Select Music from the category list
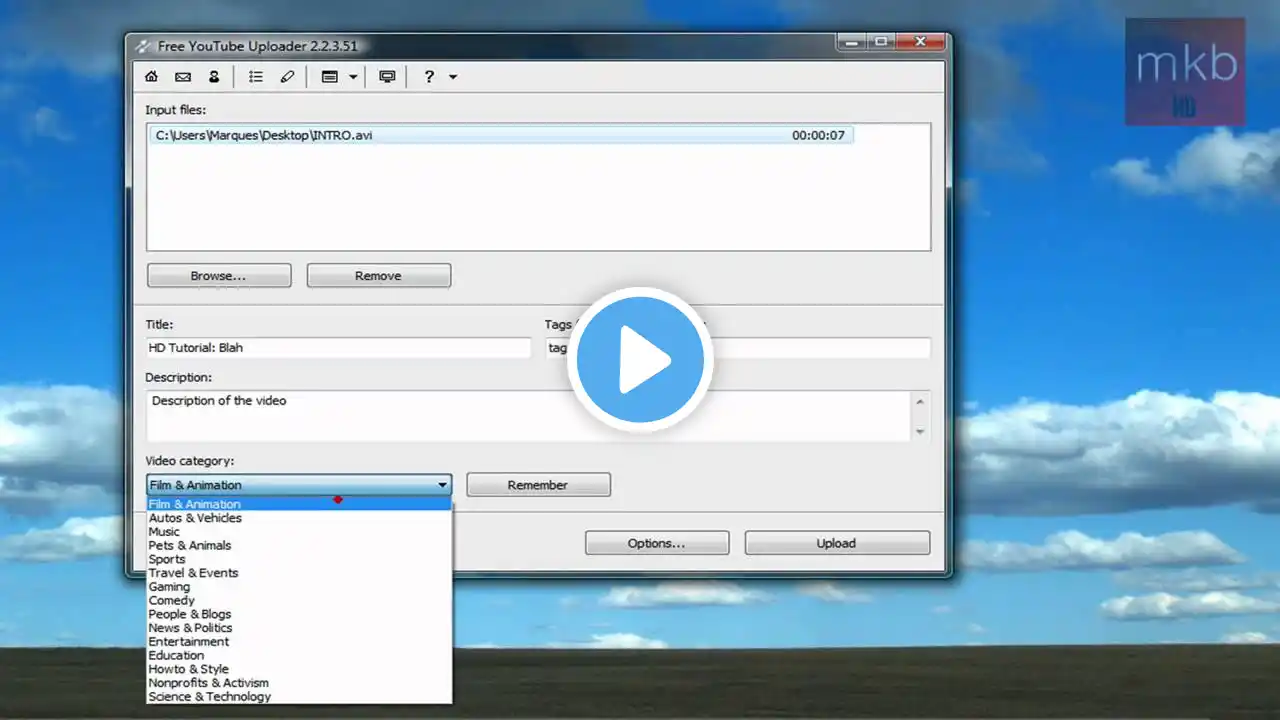Image resolution: width=1280 pixels, height=720 pixels. (164, 532)
